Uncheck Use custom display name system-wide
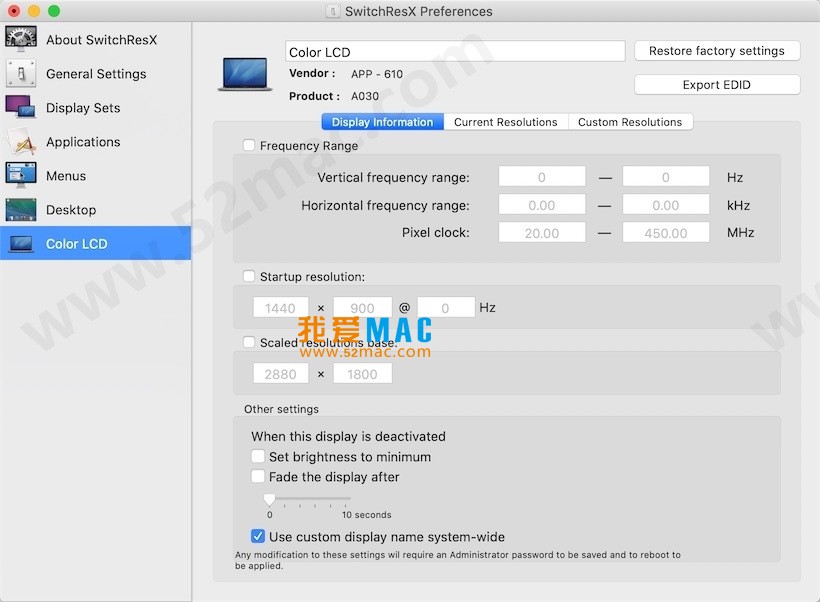Screen dimensions: 820x602 [258, 536]
